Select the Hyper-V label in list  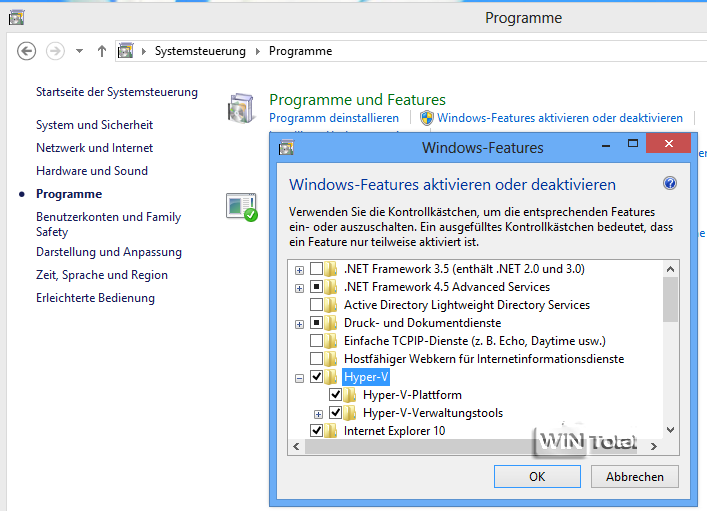[x=366, y=377]
